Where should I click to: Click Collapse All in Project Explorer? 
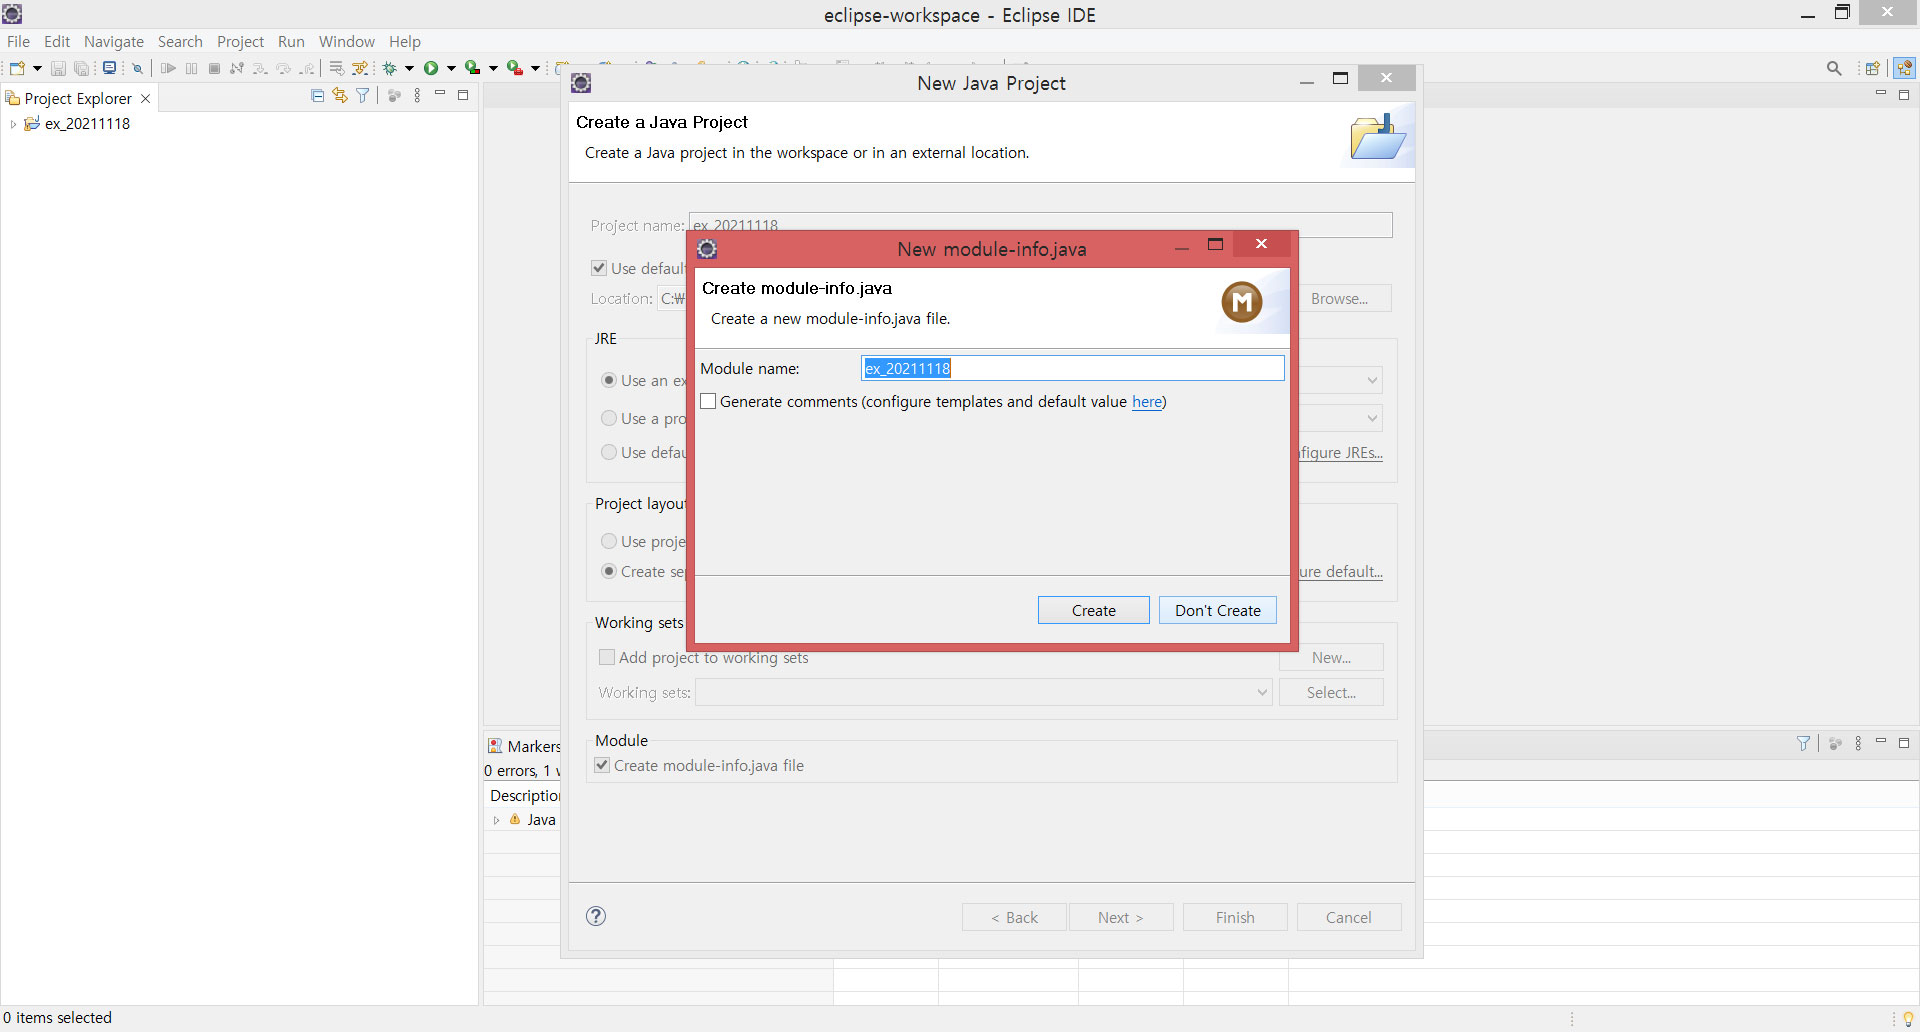click(317, 96)
